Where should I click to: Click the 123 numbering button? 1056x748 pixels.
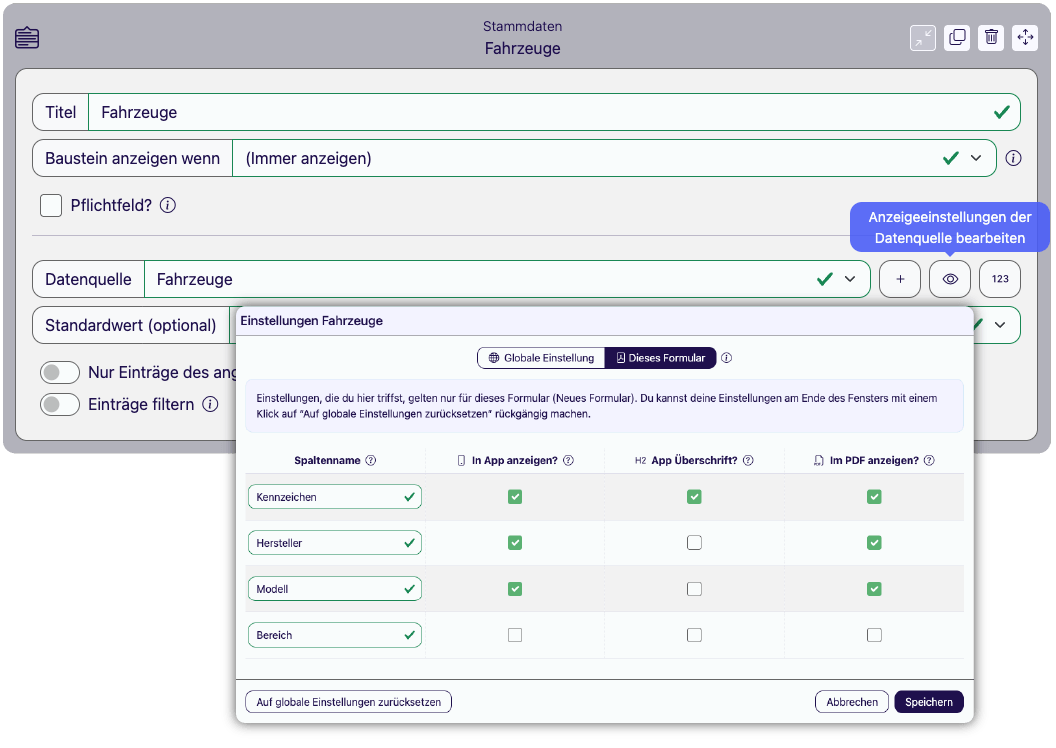(1000, 279)
